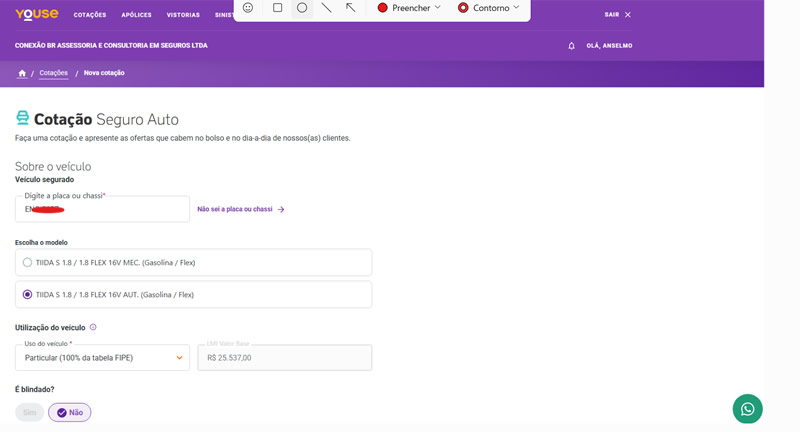The height and width of the screenshot is (432, 800).
Task: Open the Contorno outline dropdown
Action: (489, 8)
